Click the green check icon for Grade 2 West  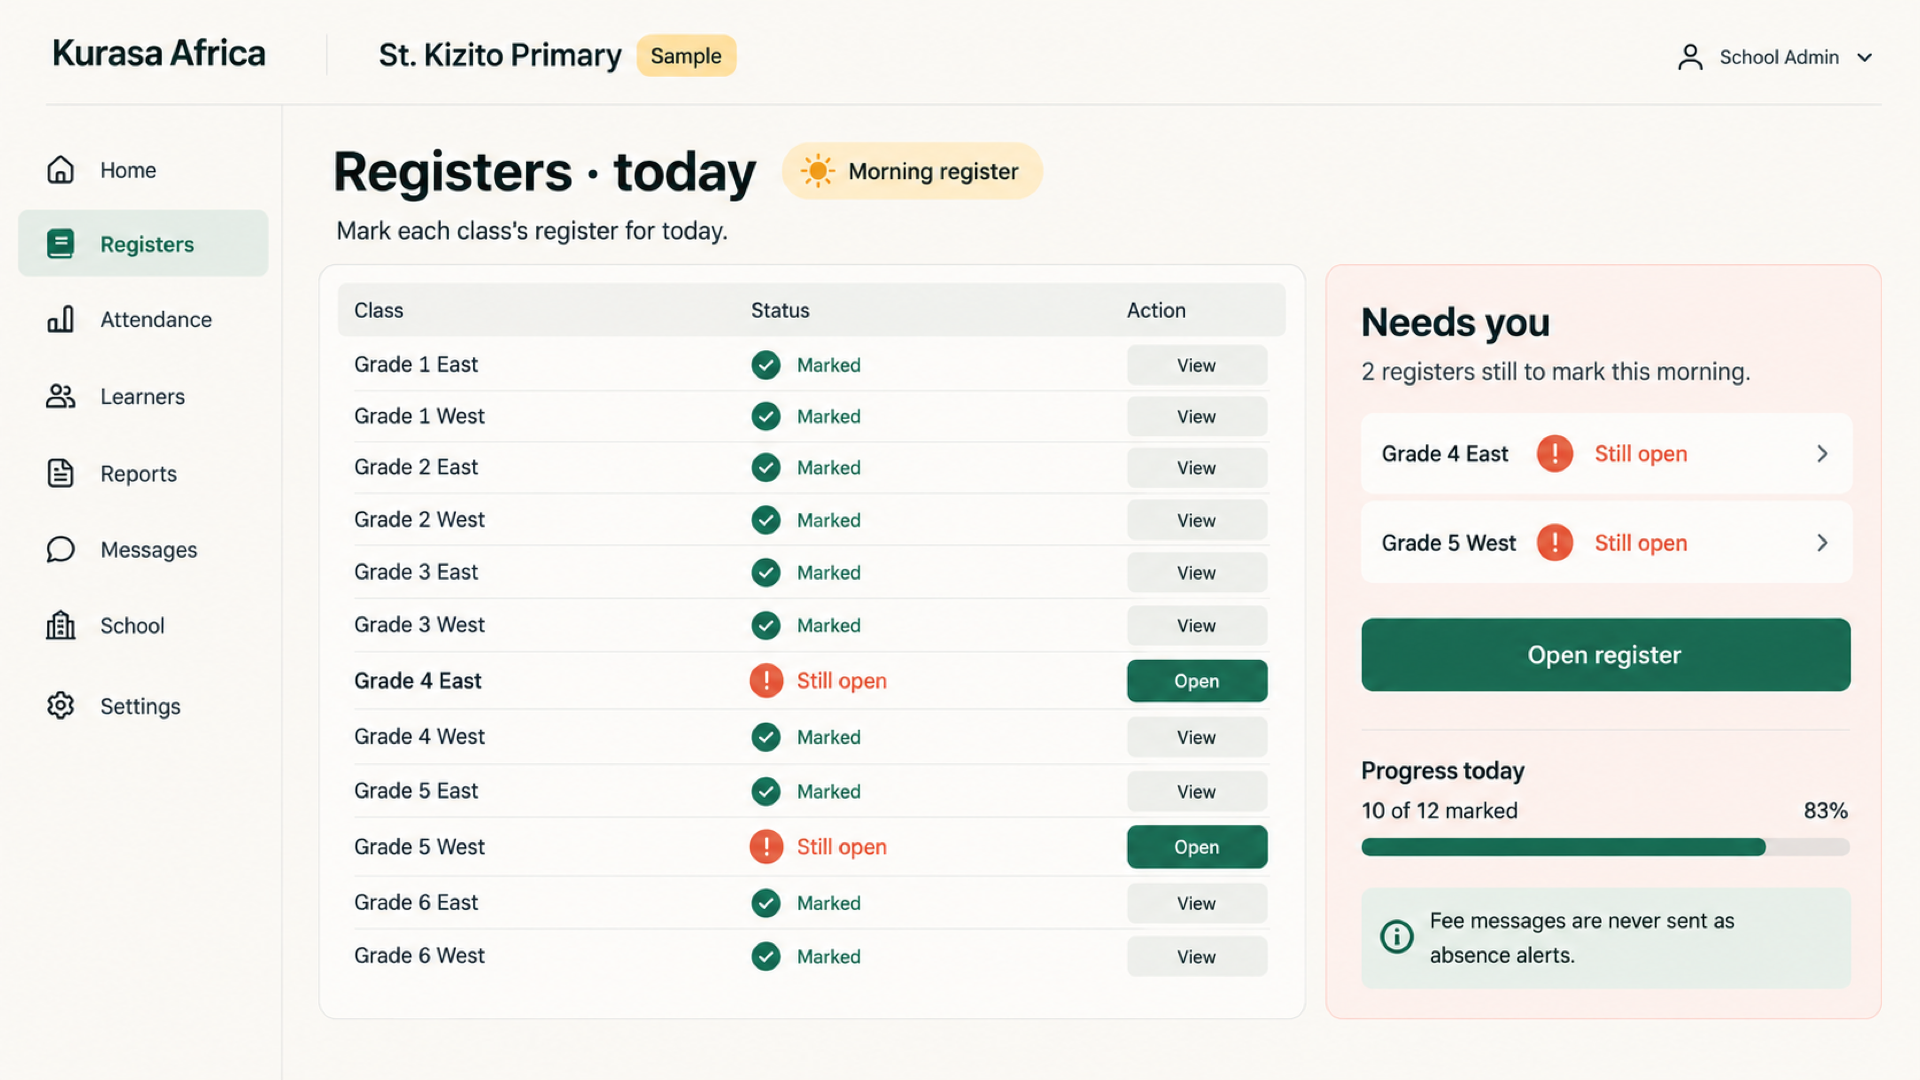click(x=766, y=520)
